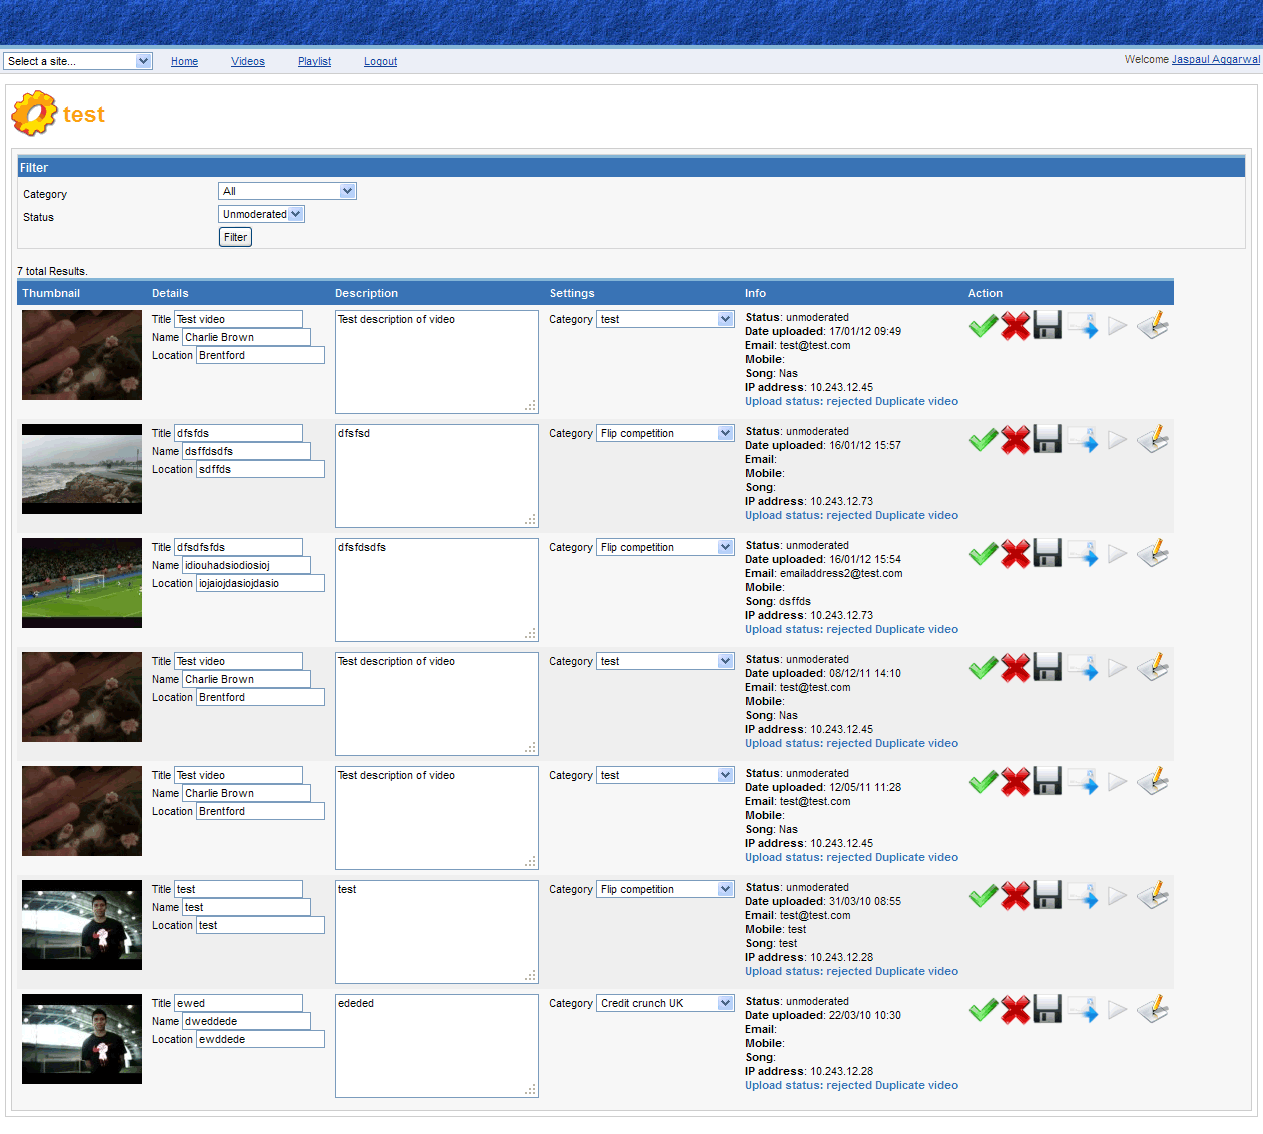1263x1134 pixels.
Task: Send email for video uploaded 17/01/12 09:49
Action: click(x=1083, y=326)
